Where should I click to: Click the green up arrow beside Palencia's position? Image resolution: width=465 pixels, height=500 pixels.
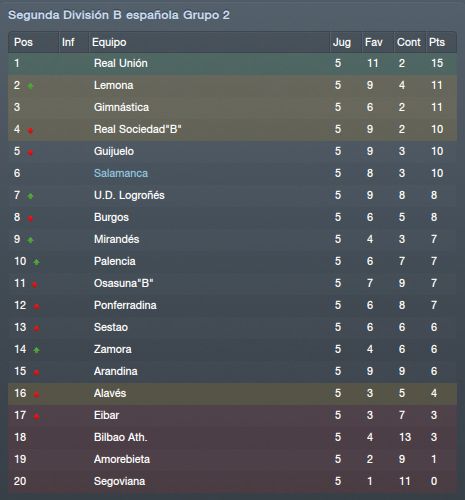(36, 262)
